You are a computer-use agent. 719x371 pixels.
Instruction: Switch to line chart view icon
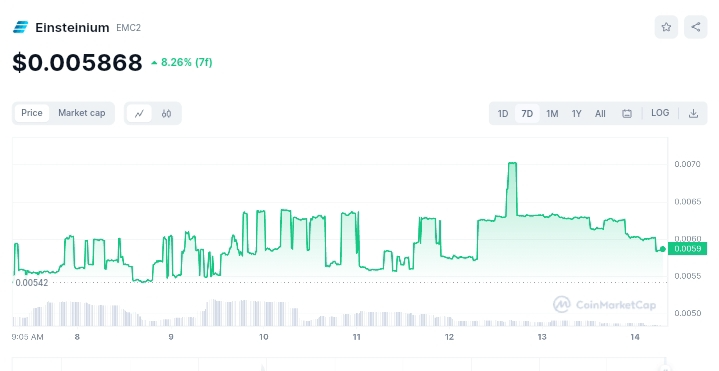139,113
